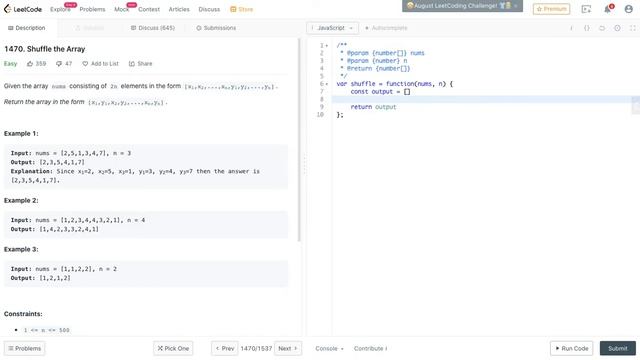Image resolution: width=640 pixels, height=360 pixels.
Task: Open Discuss in the navigation bar
Action: pyautogui.click(x=209, y=9)
